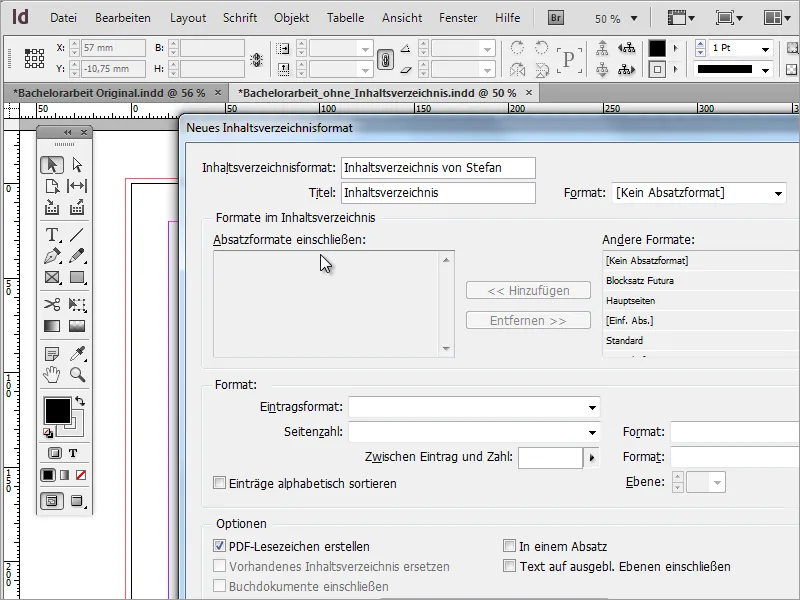Open the Seitenzahl dropdown
The image size is (800, 600).
coord(474,432)
